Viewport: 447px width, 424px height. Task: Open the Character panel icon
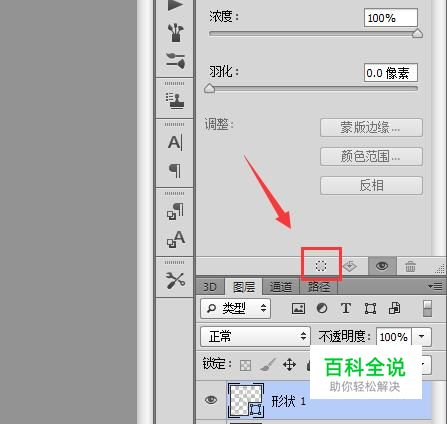(175, 143)
